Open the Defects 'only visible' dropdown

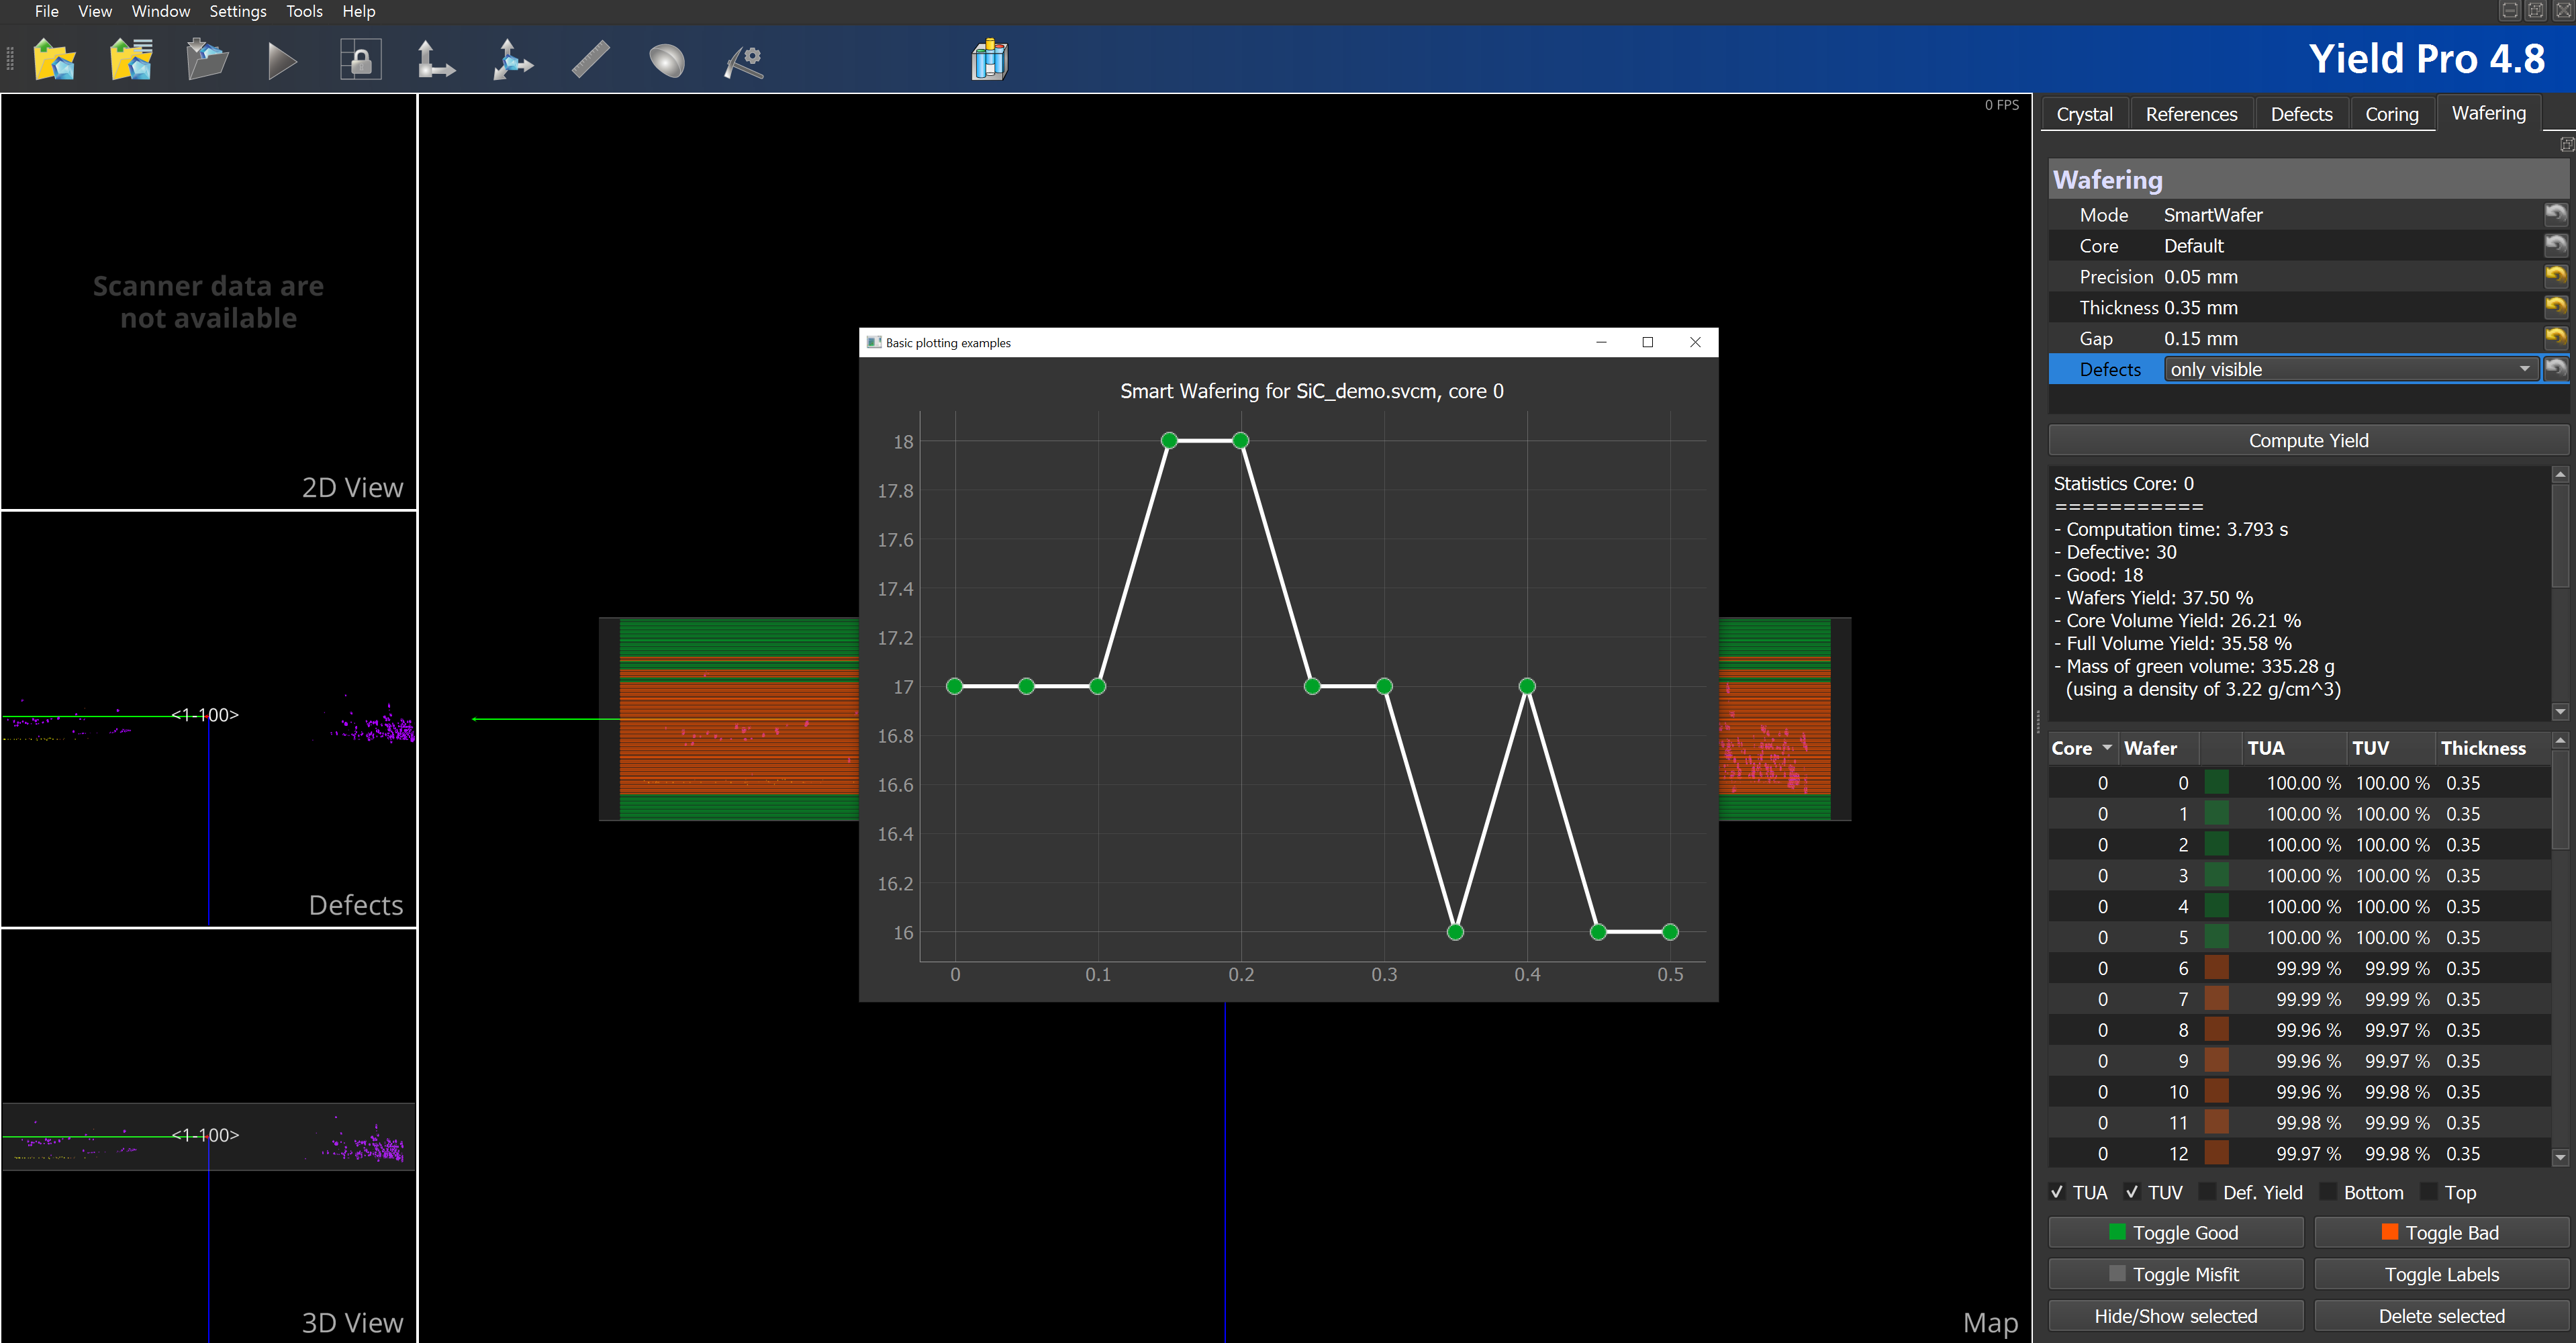[x=2351, y=369]
